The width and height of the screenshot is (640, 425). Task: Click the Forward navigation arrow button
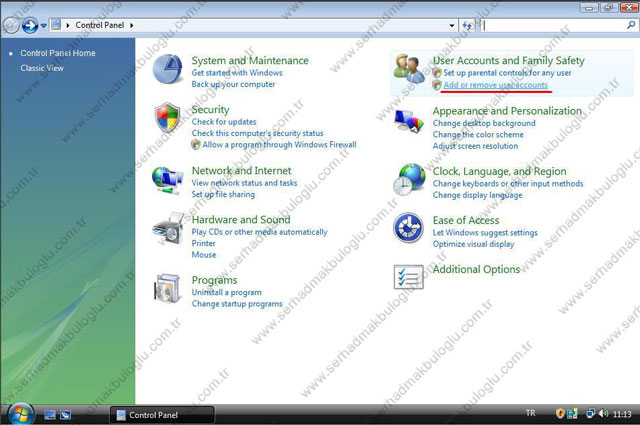(30, 25)
